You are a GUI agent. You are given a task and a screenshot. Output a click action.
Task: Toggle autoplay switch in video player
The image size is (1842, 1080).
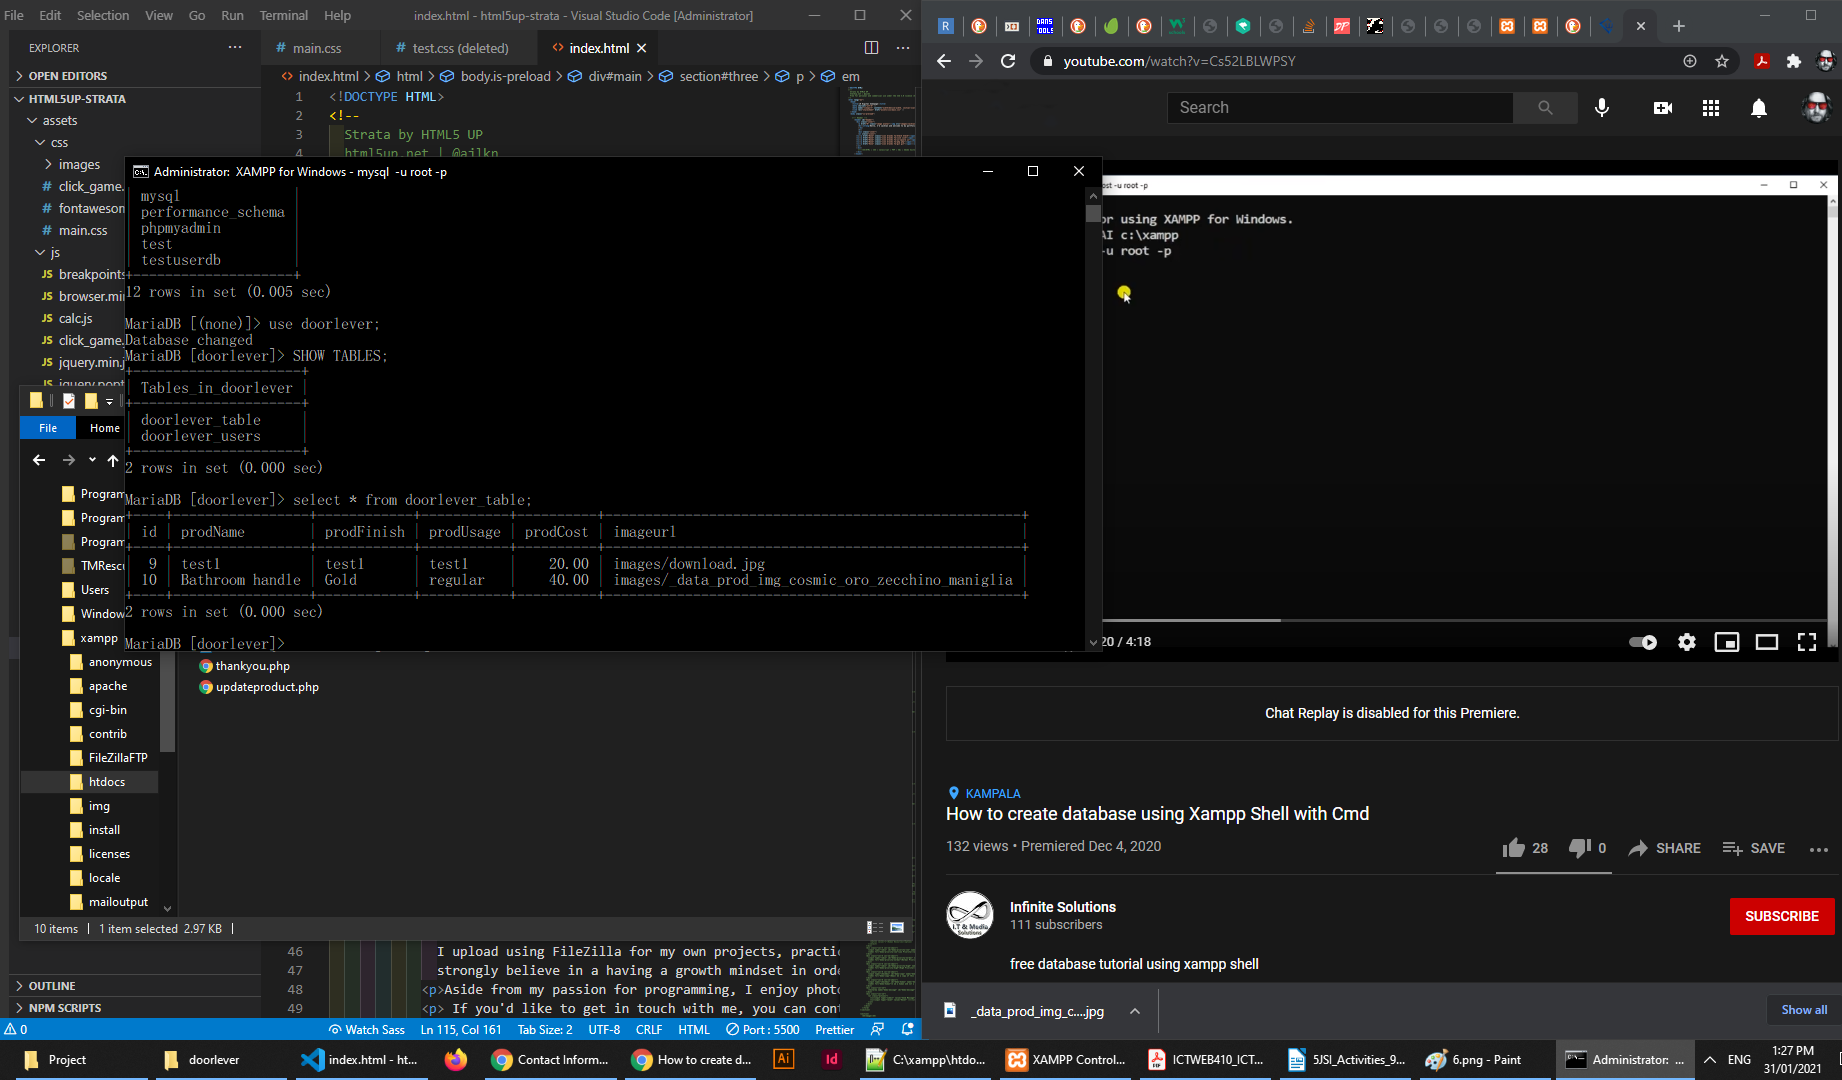coord(1643,642)
